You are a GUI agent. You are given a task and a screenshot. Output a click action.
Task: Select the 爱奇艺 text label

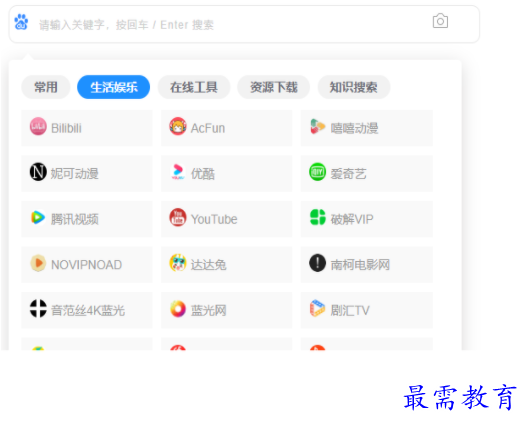tap(349, 174)
